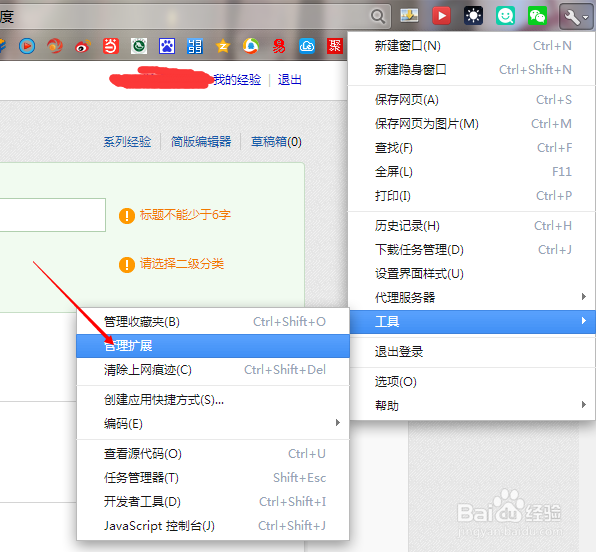
Task: Click the 退出 logout link
Action: 289,79
